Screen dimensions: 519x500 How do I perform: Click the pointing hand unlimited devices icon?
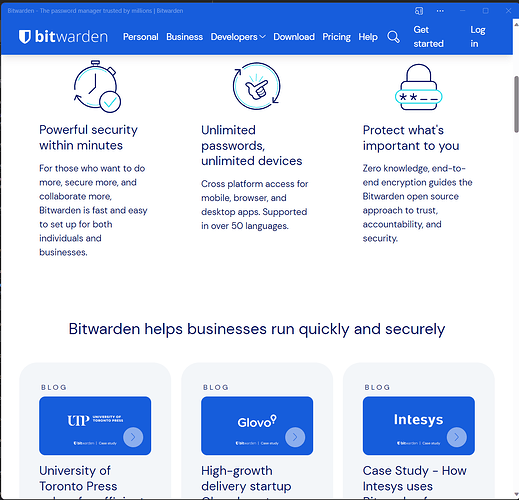(257, 86)
